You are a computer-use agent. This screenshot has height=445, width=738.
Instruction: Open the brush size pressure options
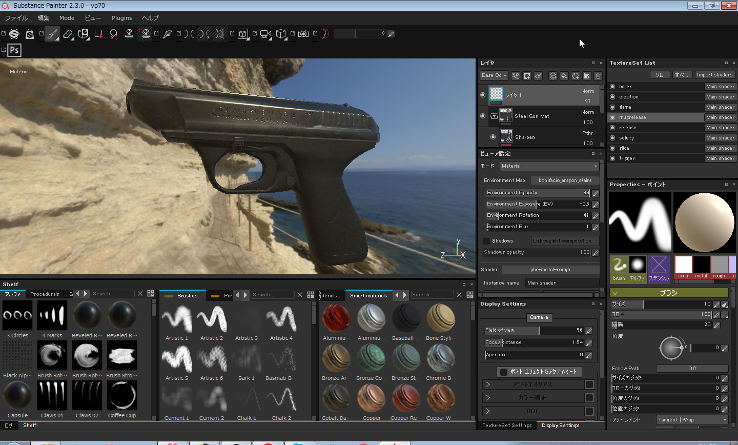coord(724,304)
